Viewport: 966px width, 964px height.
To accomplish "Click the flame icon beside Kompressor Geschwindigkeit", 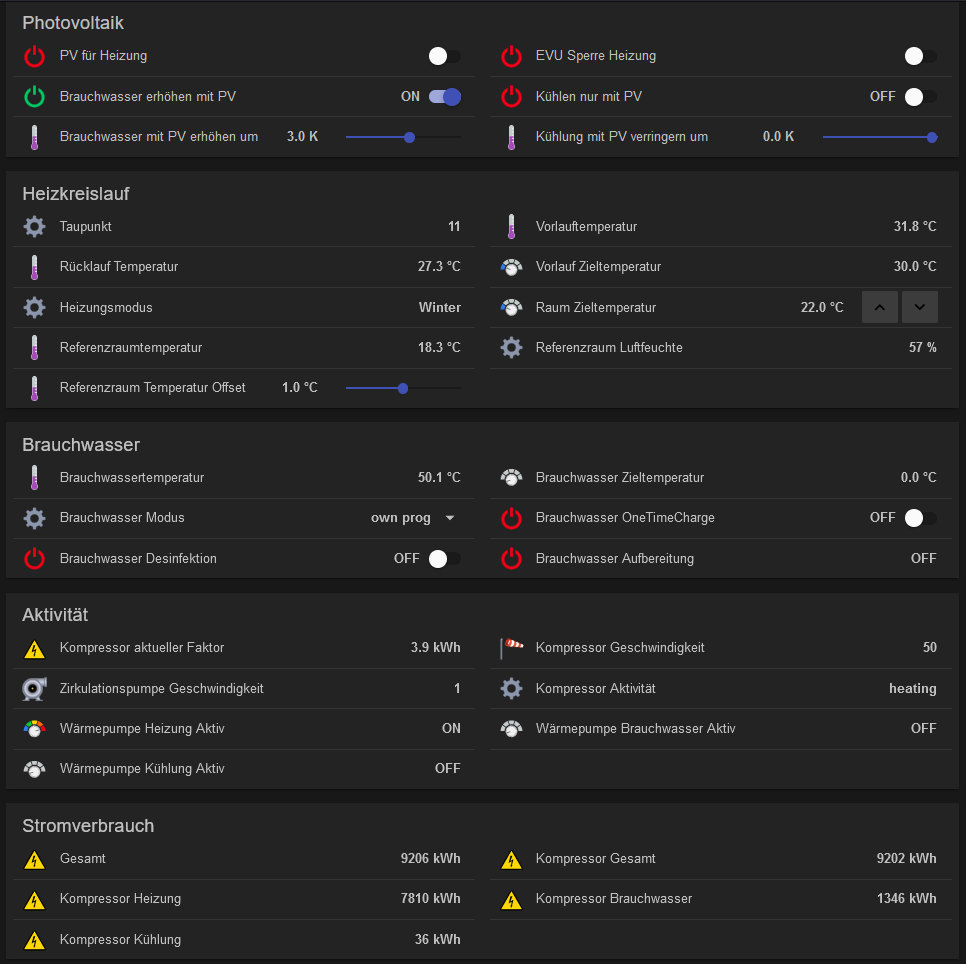I will pyautogui.click(x=511, y=648).
